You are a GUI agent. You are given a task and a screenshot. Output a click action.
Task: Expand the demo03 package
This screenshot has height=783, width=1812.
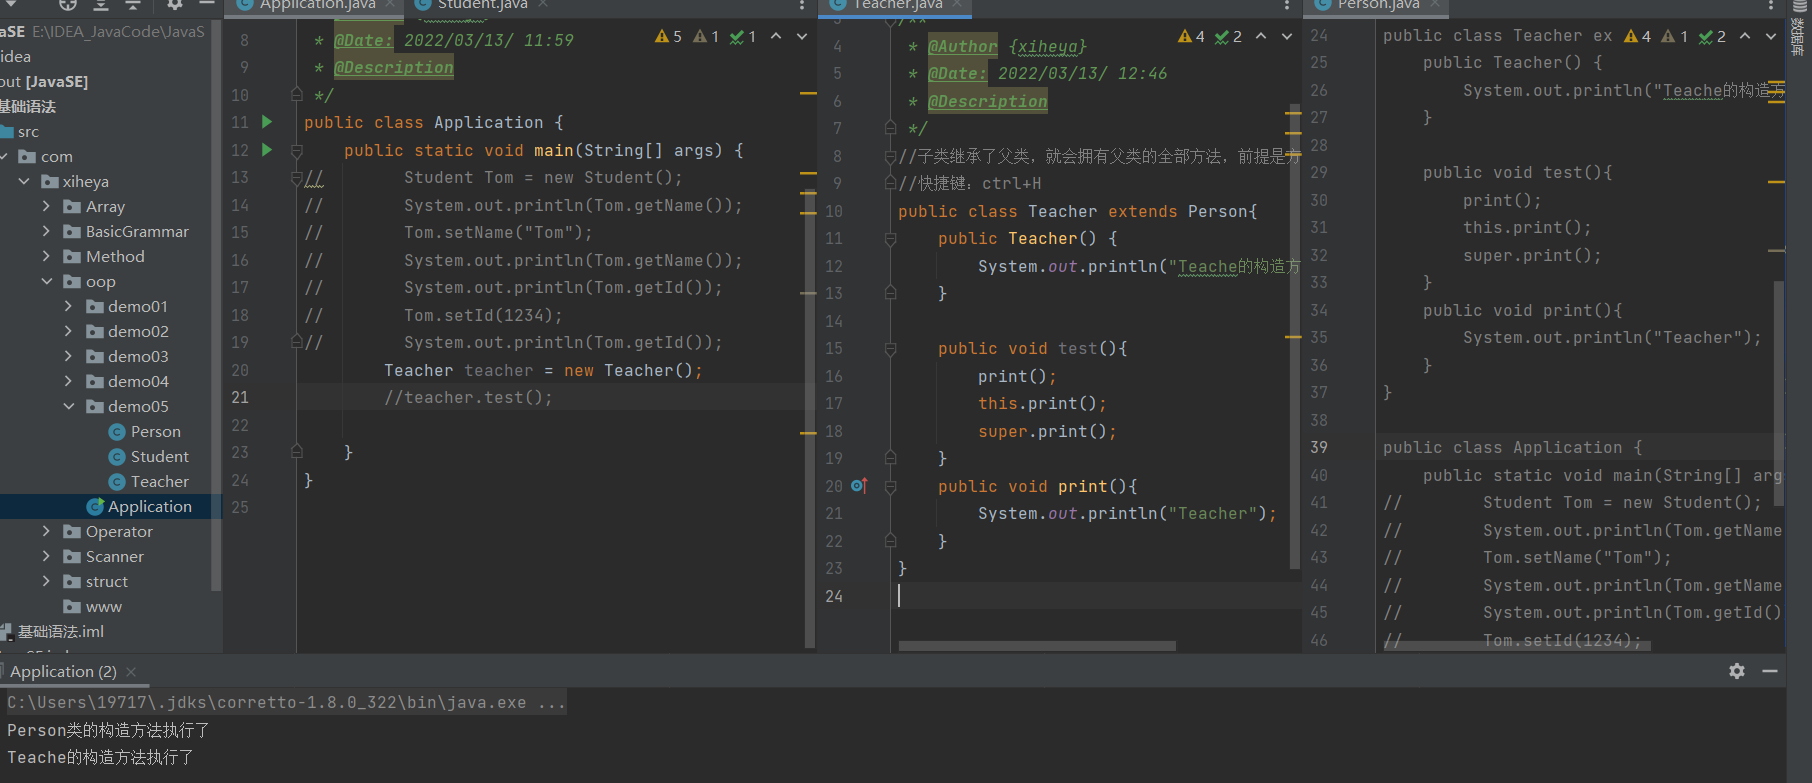(x=68, y=357)
